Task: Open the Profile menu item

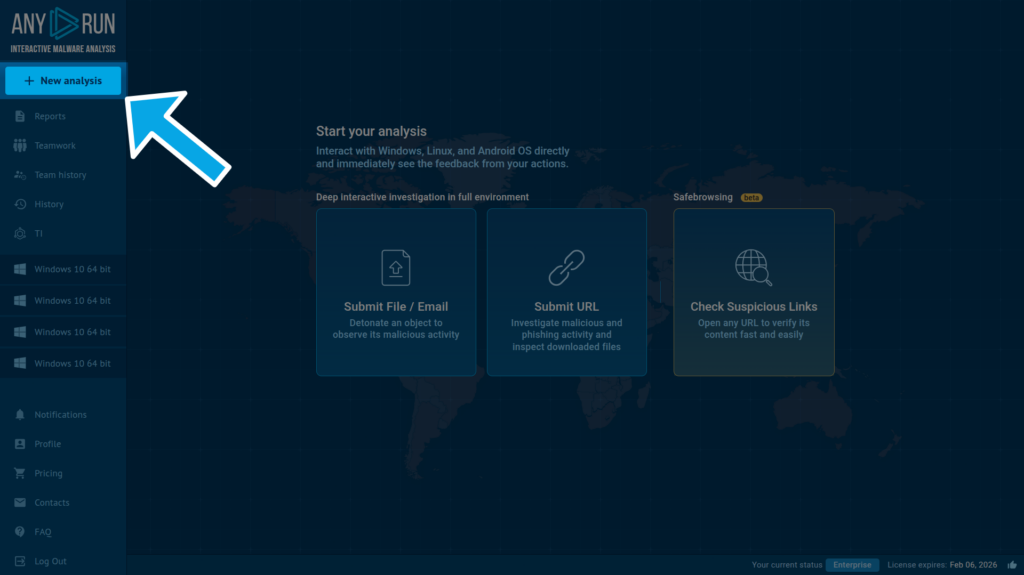Action: click(x=47, y=444)
